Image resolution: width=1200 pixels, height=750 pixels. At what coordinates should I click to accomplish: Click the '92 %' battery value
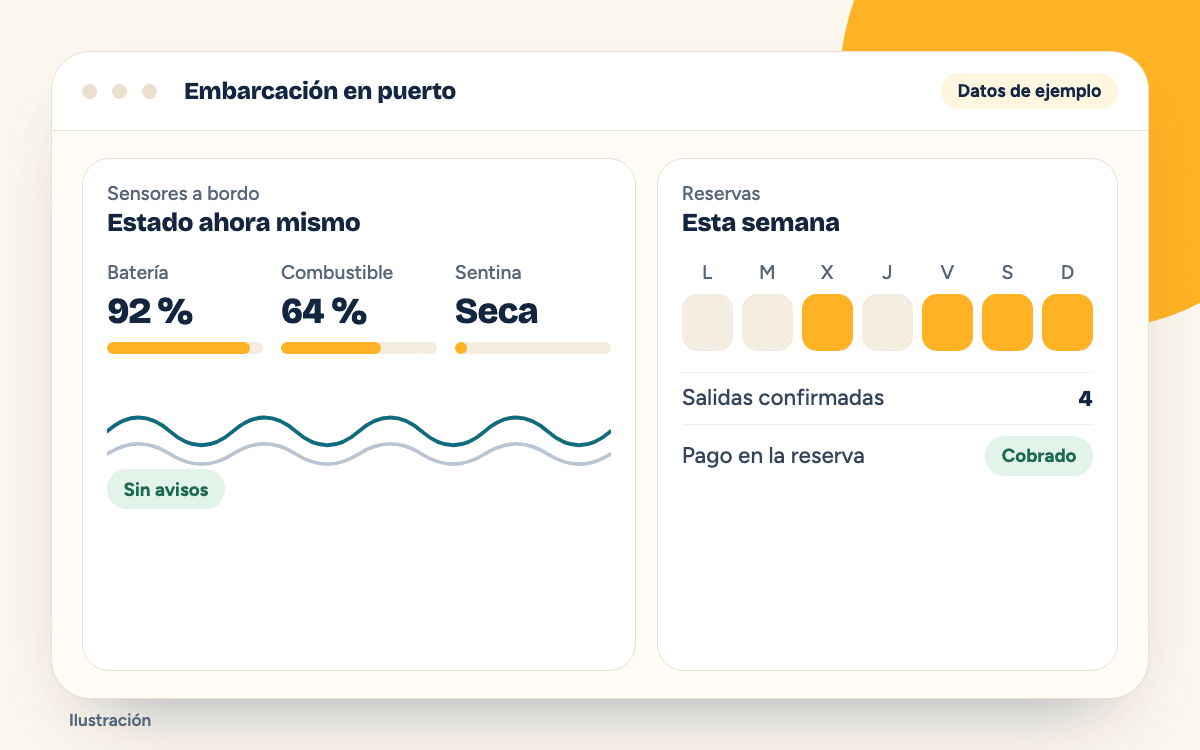[x=150, y=312]
